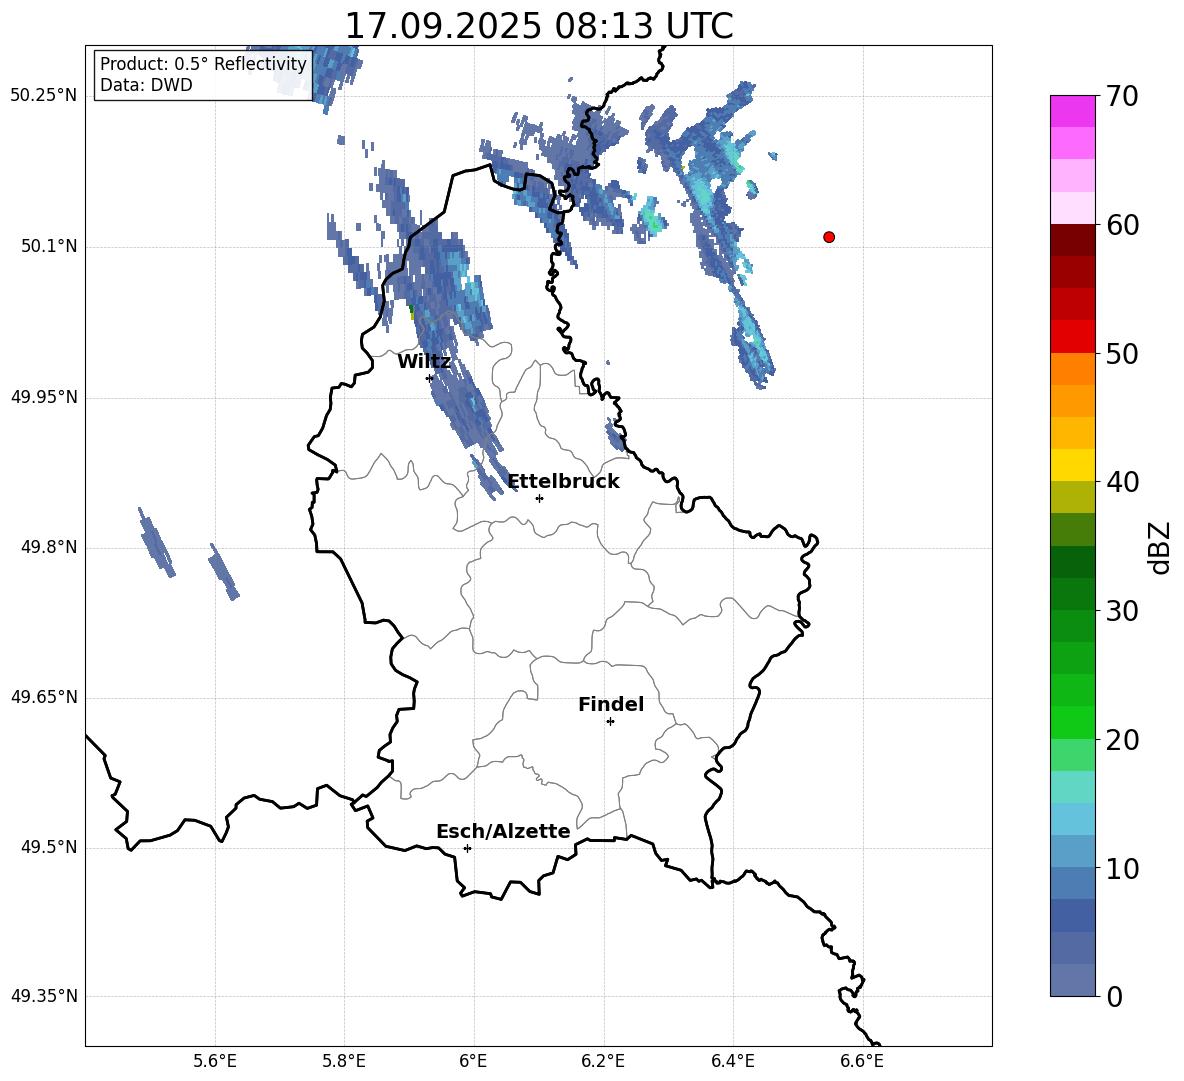Click the bright green swatch just above 20 dBZ

coord(1072,722)
